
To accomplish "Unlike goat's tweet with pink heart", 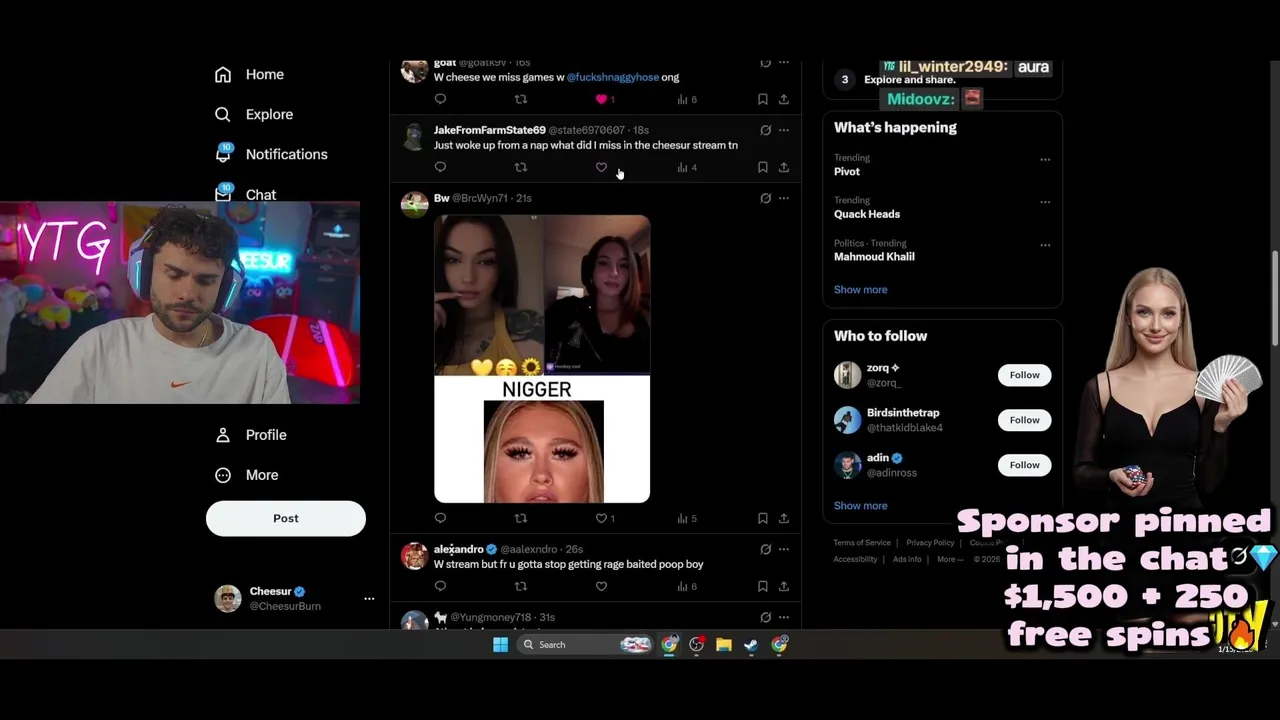I will (601, 99).
